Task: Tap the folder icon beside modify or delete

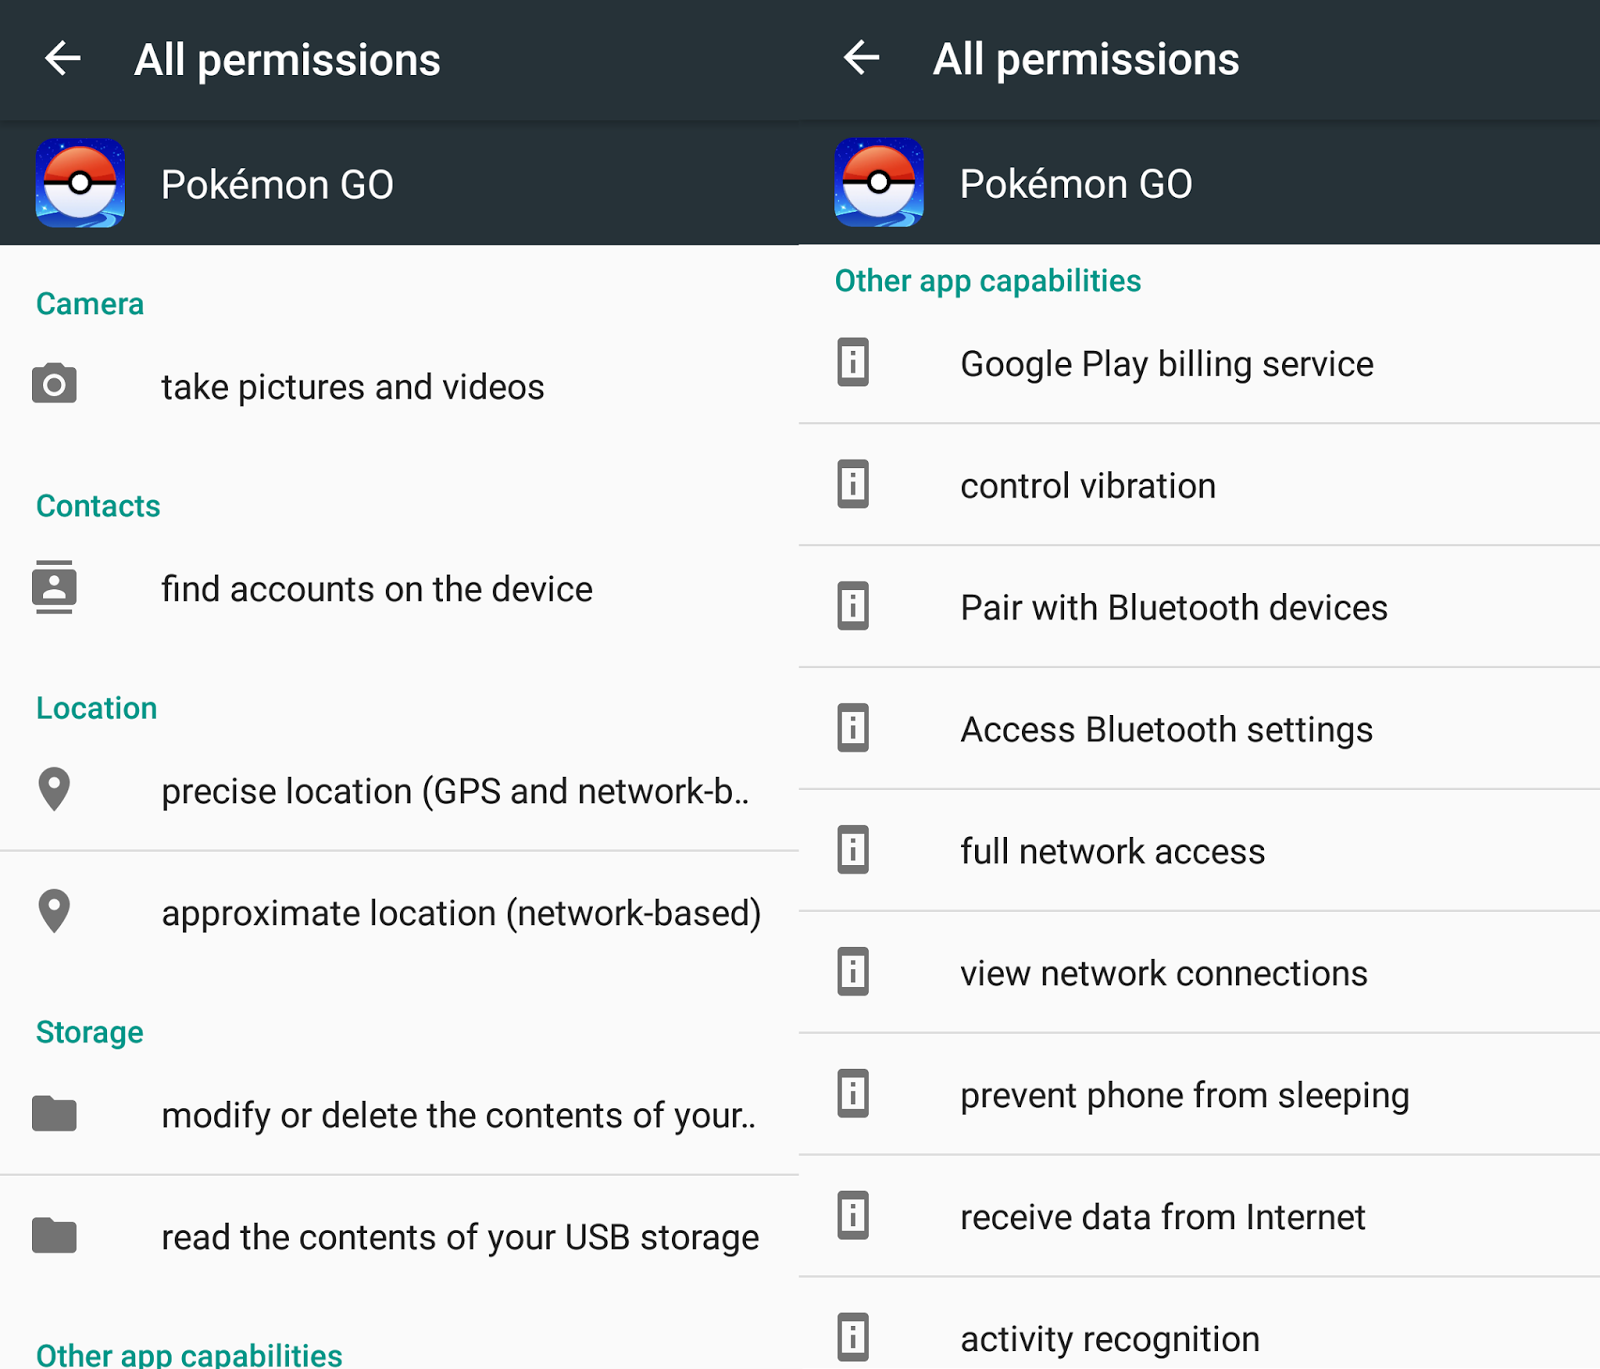Action: click(54, 1113)
